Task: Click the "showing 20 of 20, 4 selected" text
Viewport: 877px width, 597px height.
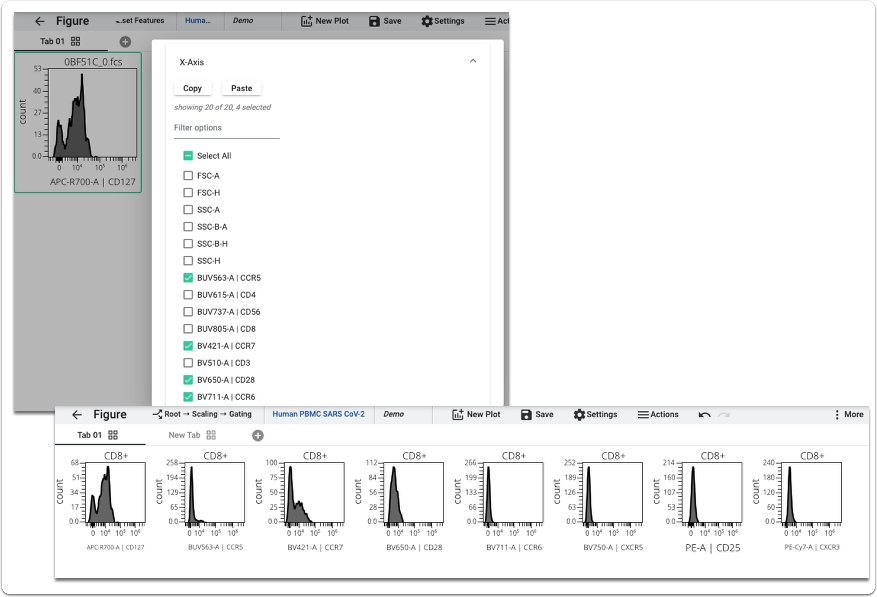Action: 223,107
